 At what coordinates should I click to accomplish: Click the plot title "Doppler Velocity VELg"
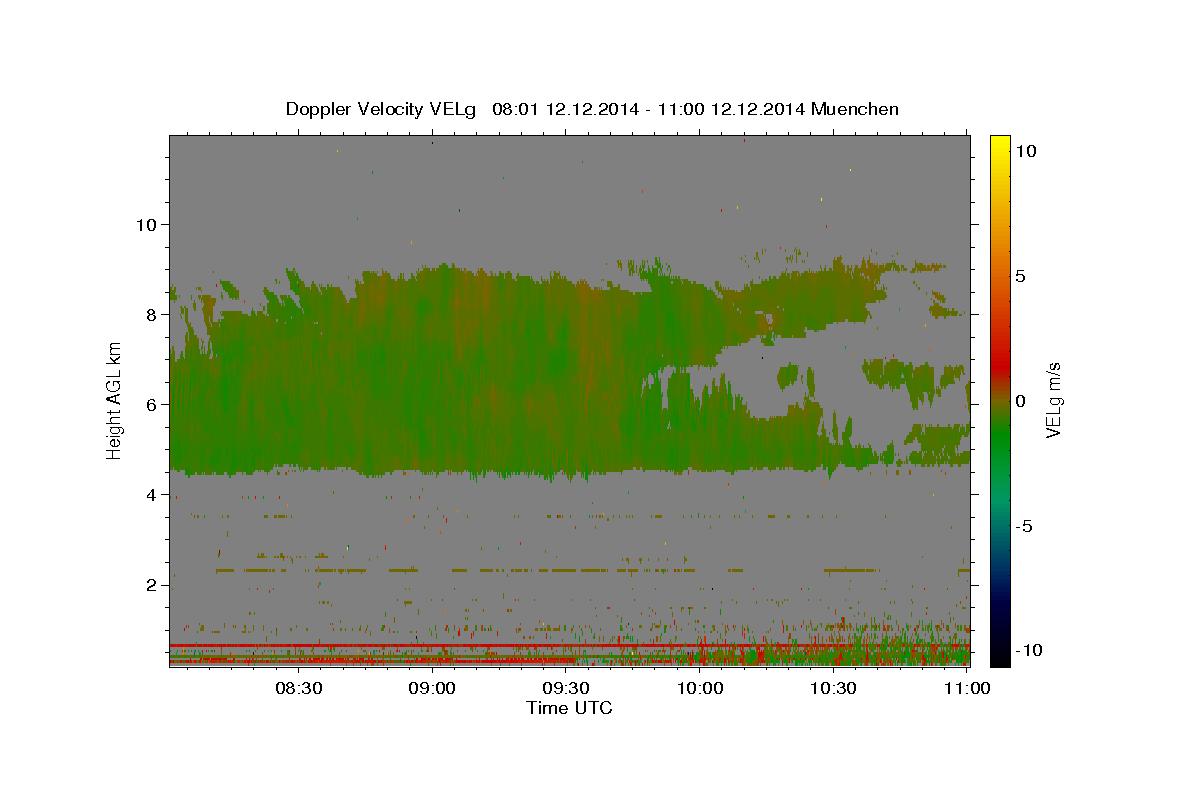click(383, 109)
